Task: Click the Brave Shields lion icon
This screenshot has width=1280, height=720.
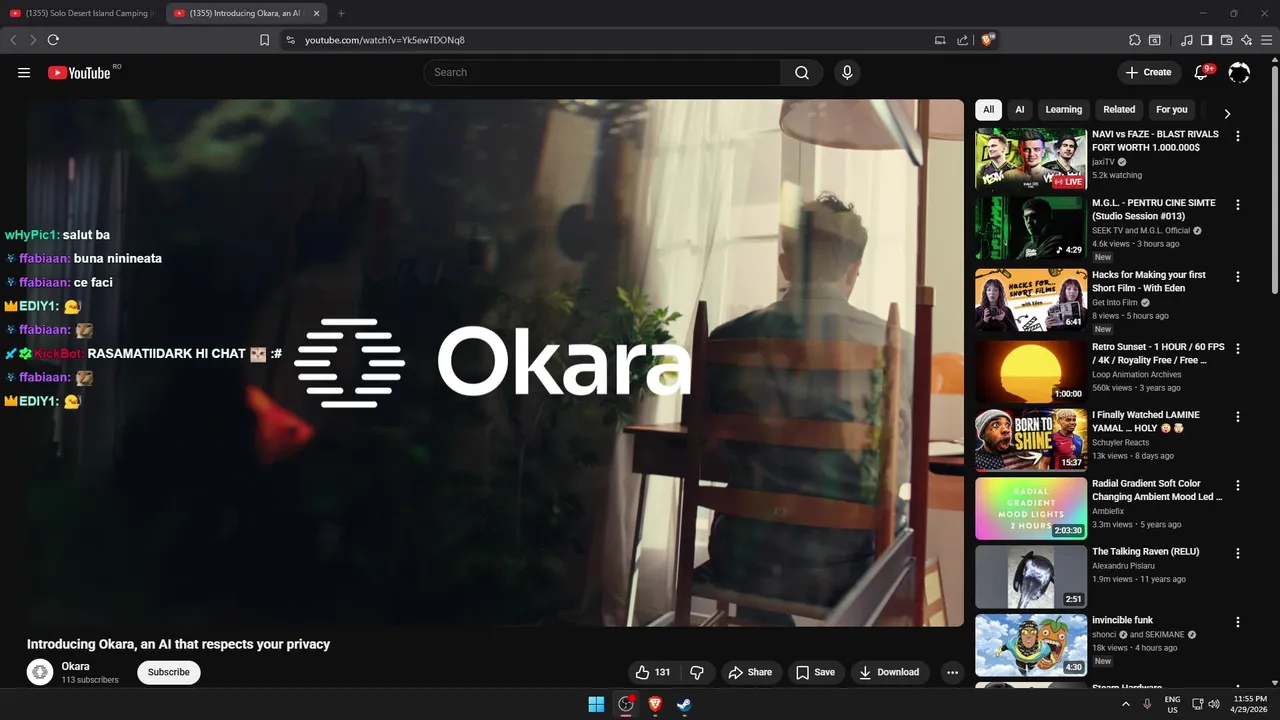Action: coord(988,40)
